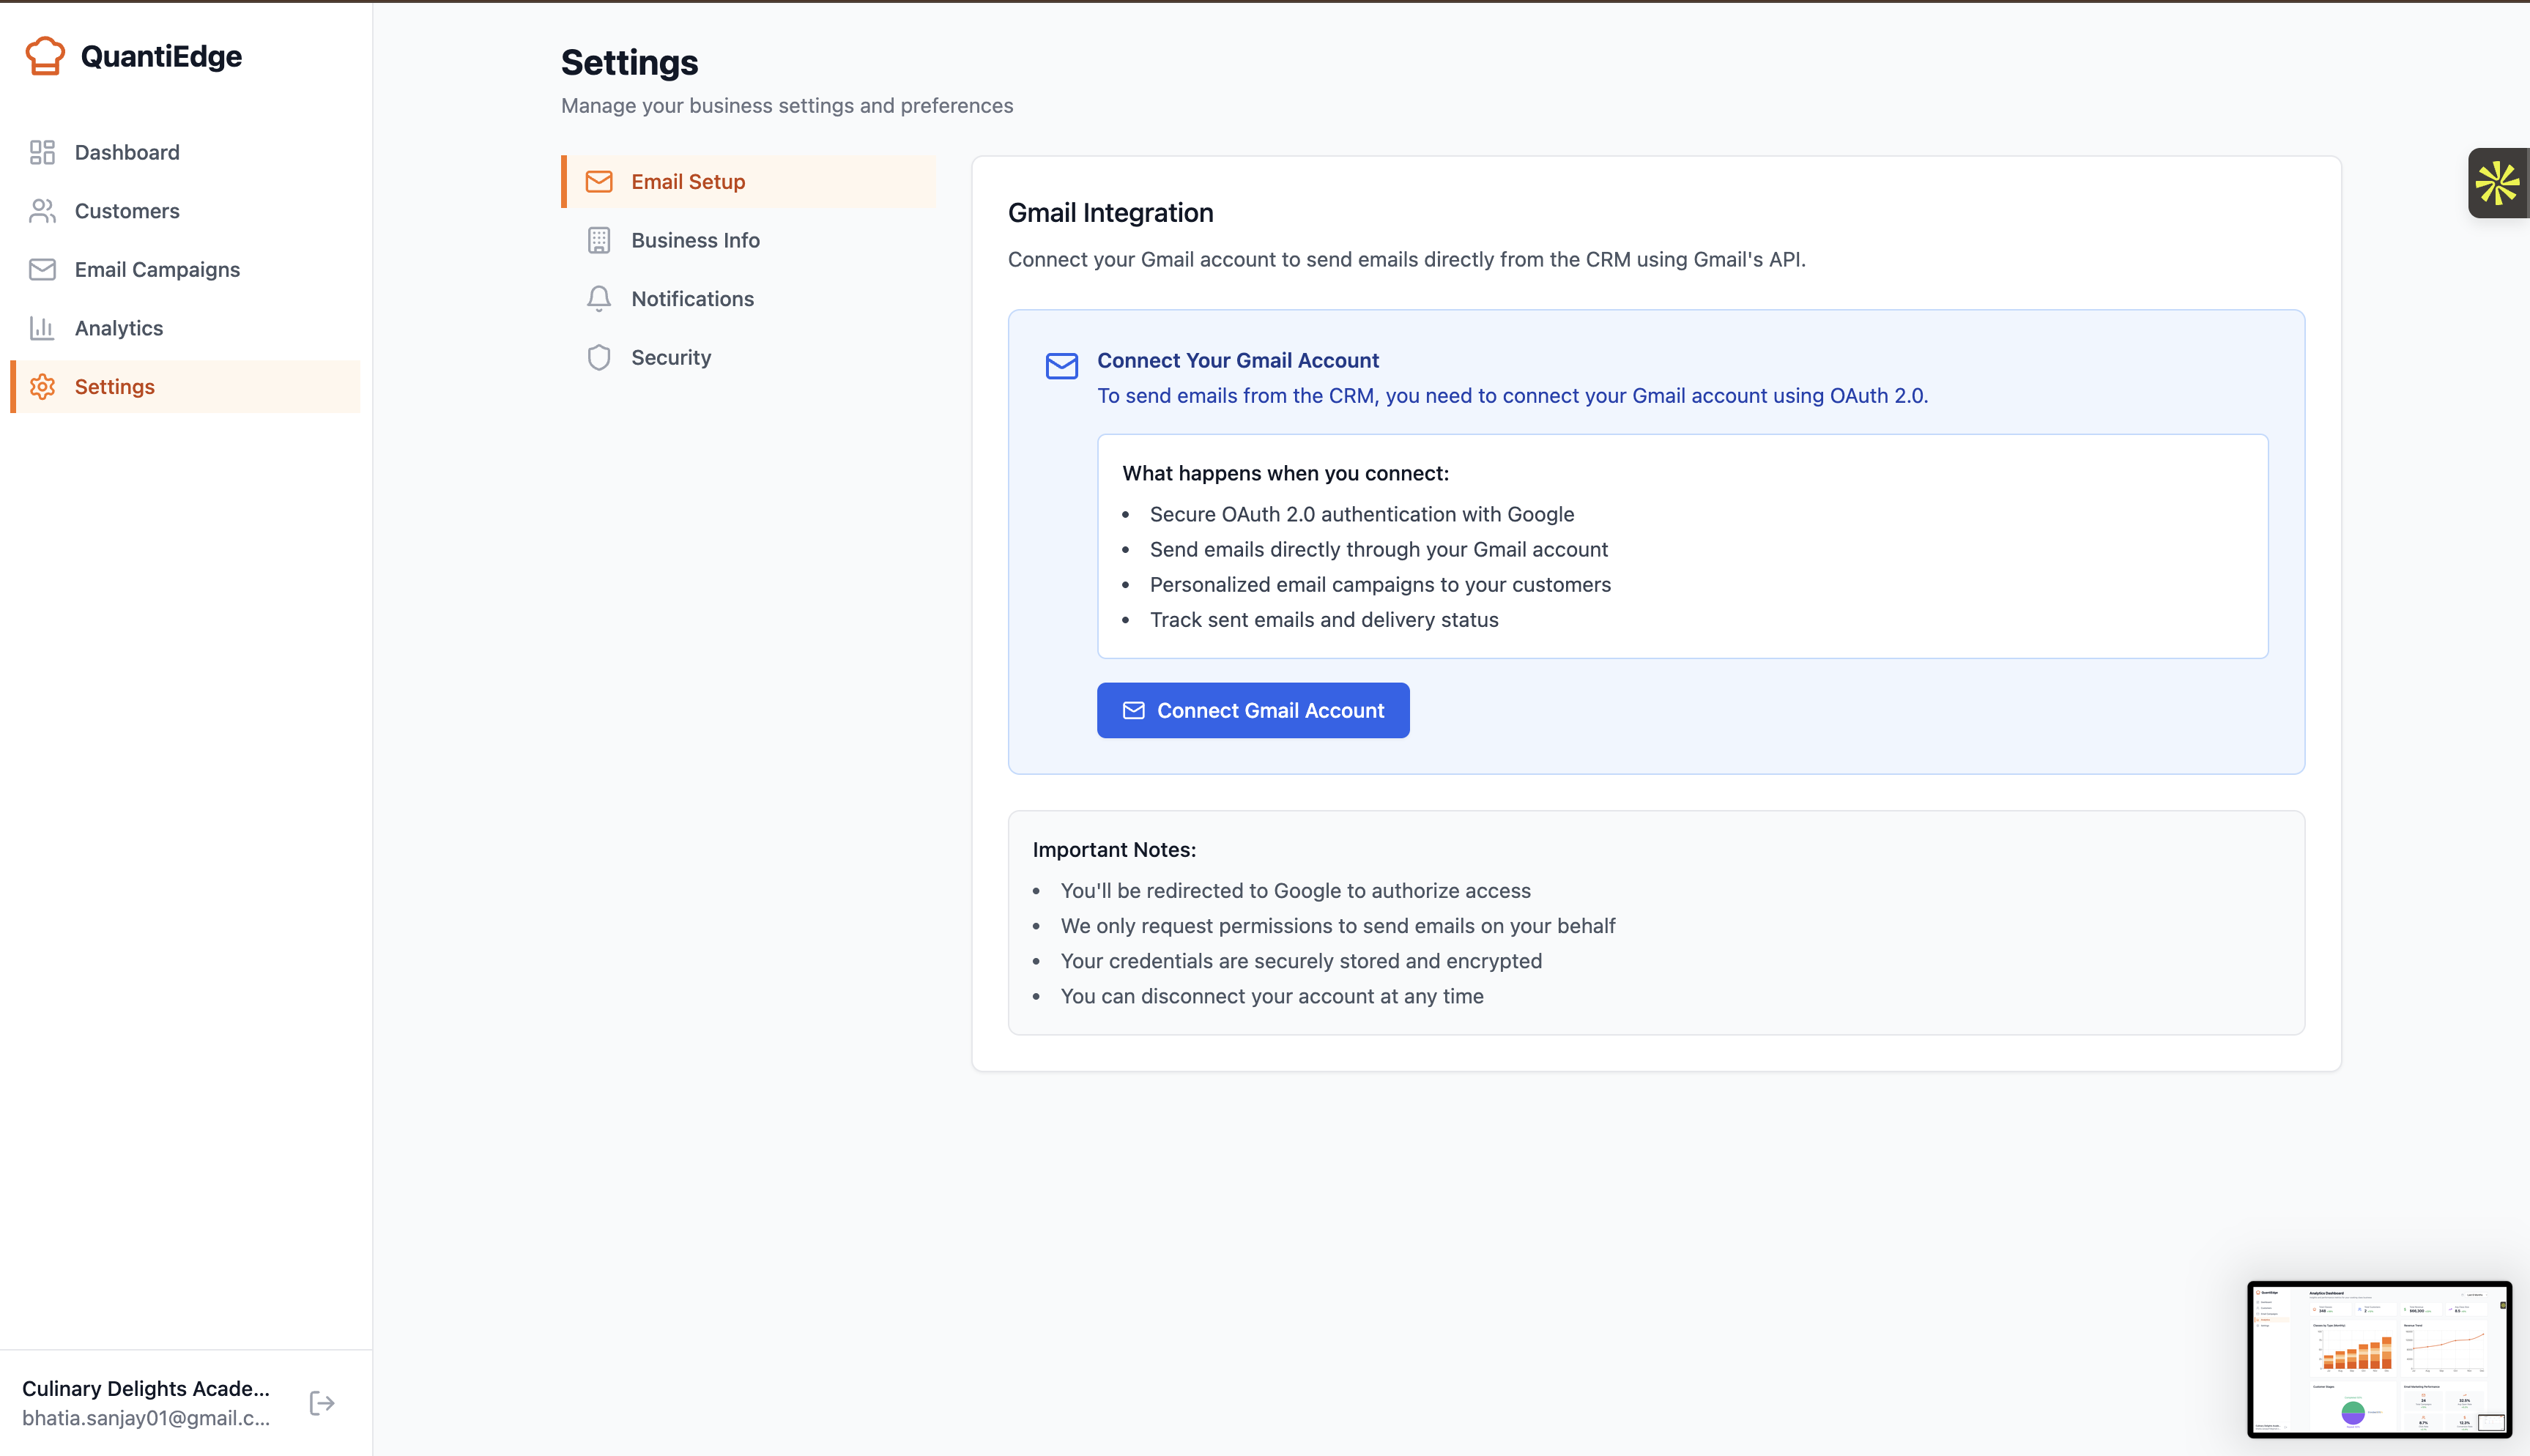
Task: Click the Security shield icon
Action: point(598,357)
